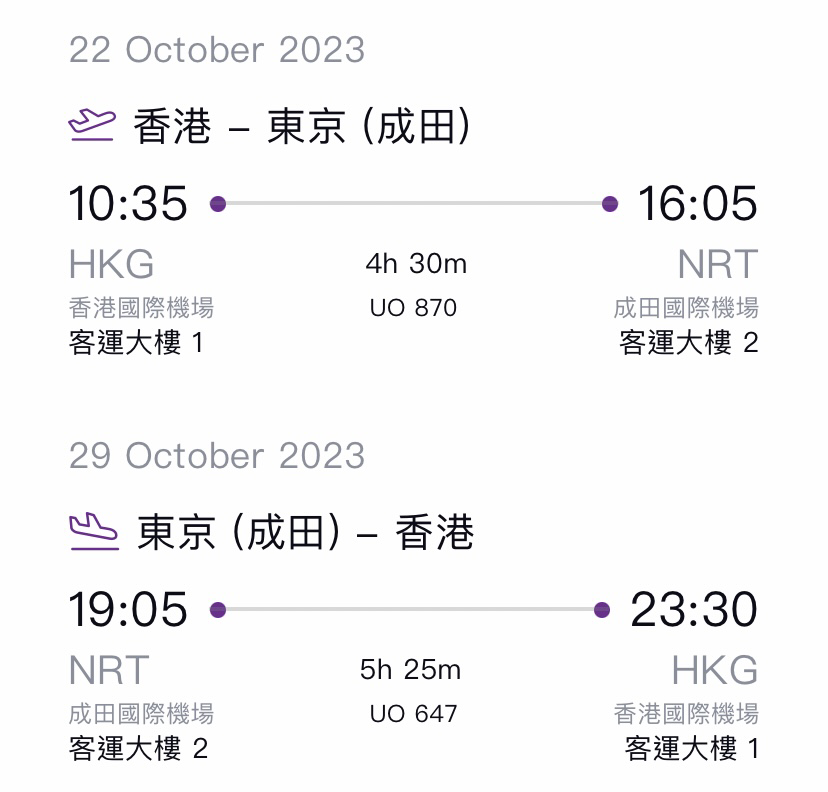Select the 29 October 2023 date

(217, 456)
